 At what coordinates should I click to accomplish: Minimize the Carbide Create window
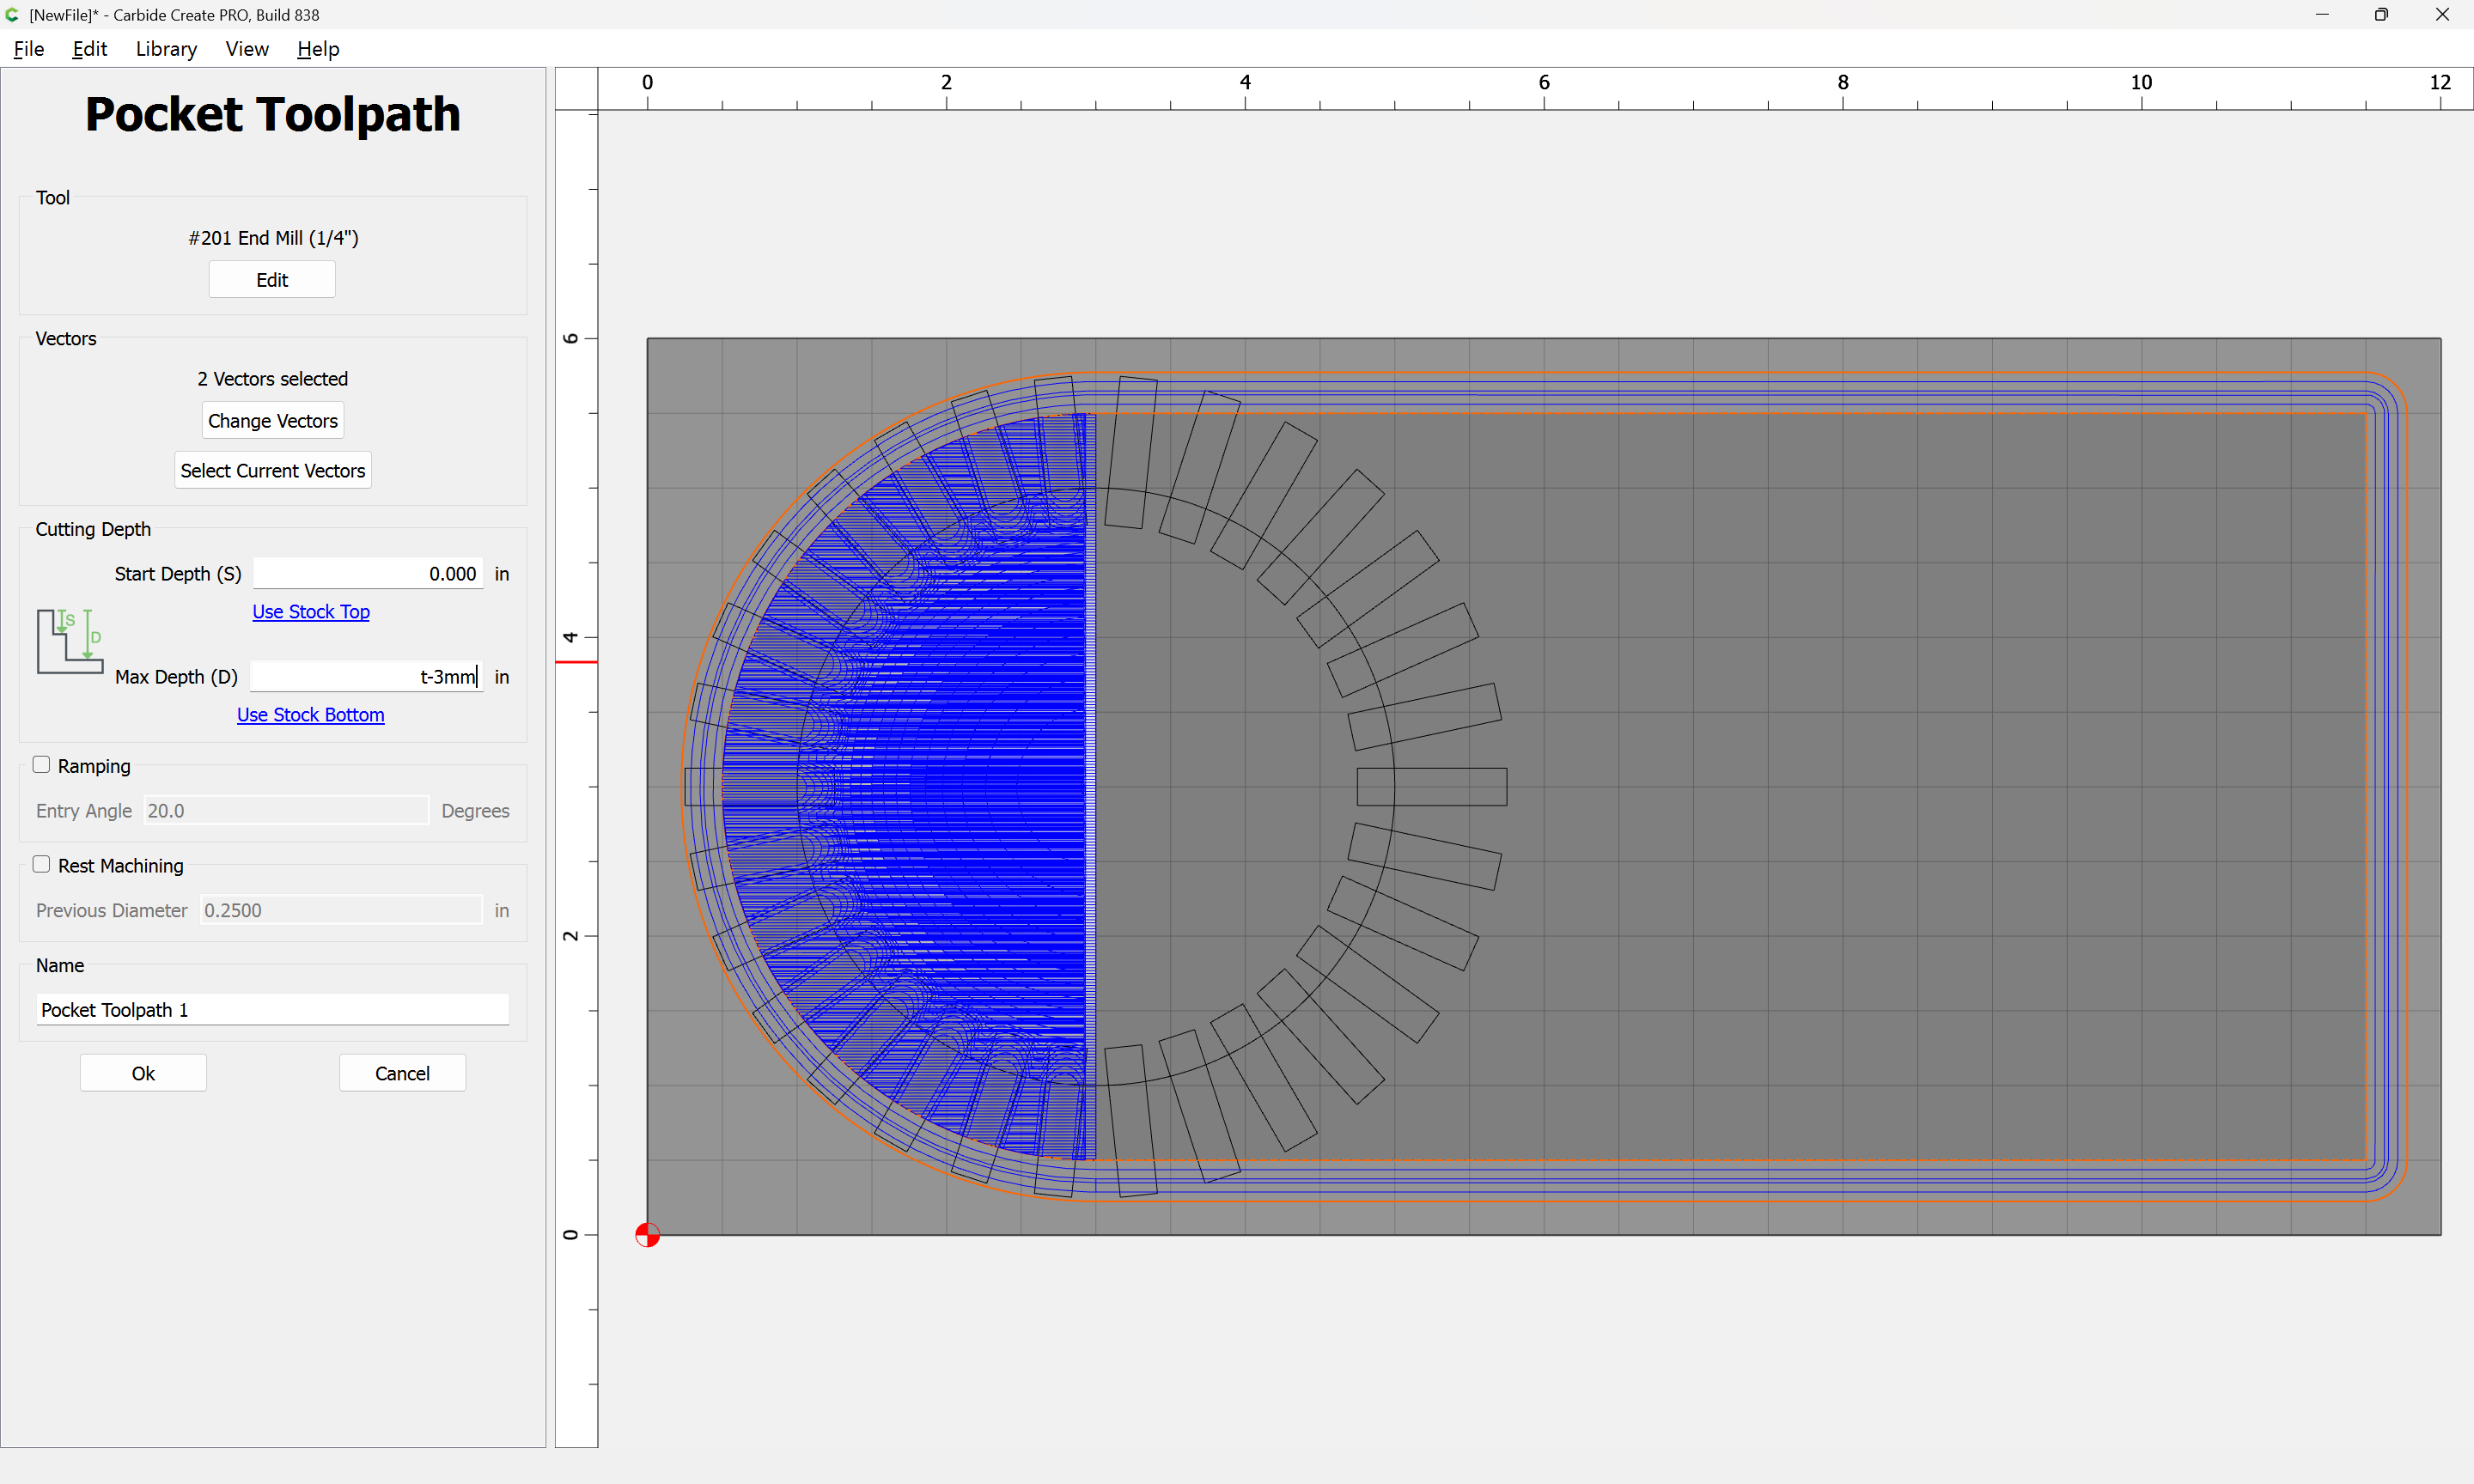[2322, 15]
